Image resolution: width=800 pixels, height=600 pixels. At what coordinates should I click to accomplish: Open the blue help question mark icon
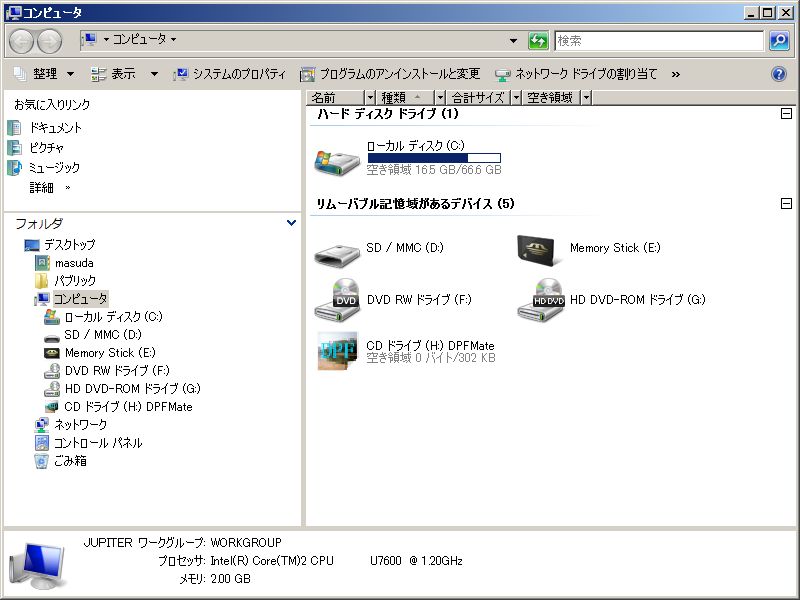click(779, 74)
